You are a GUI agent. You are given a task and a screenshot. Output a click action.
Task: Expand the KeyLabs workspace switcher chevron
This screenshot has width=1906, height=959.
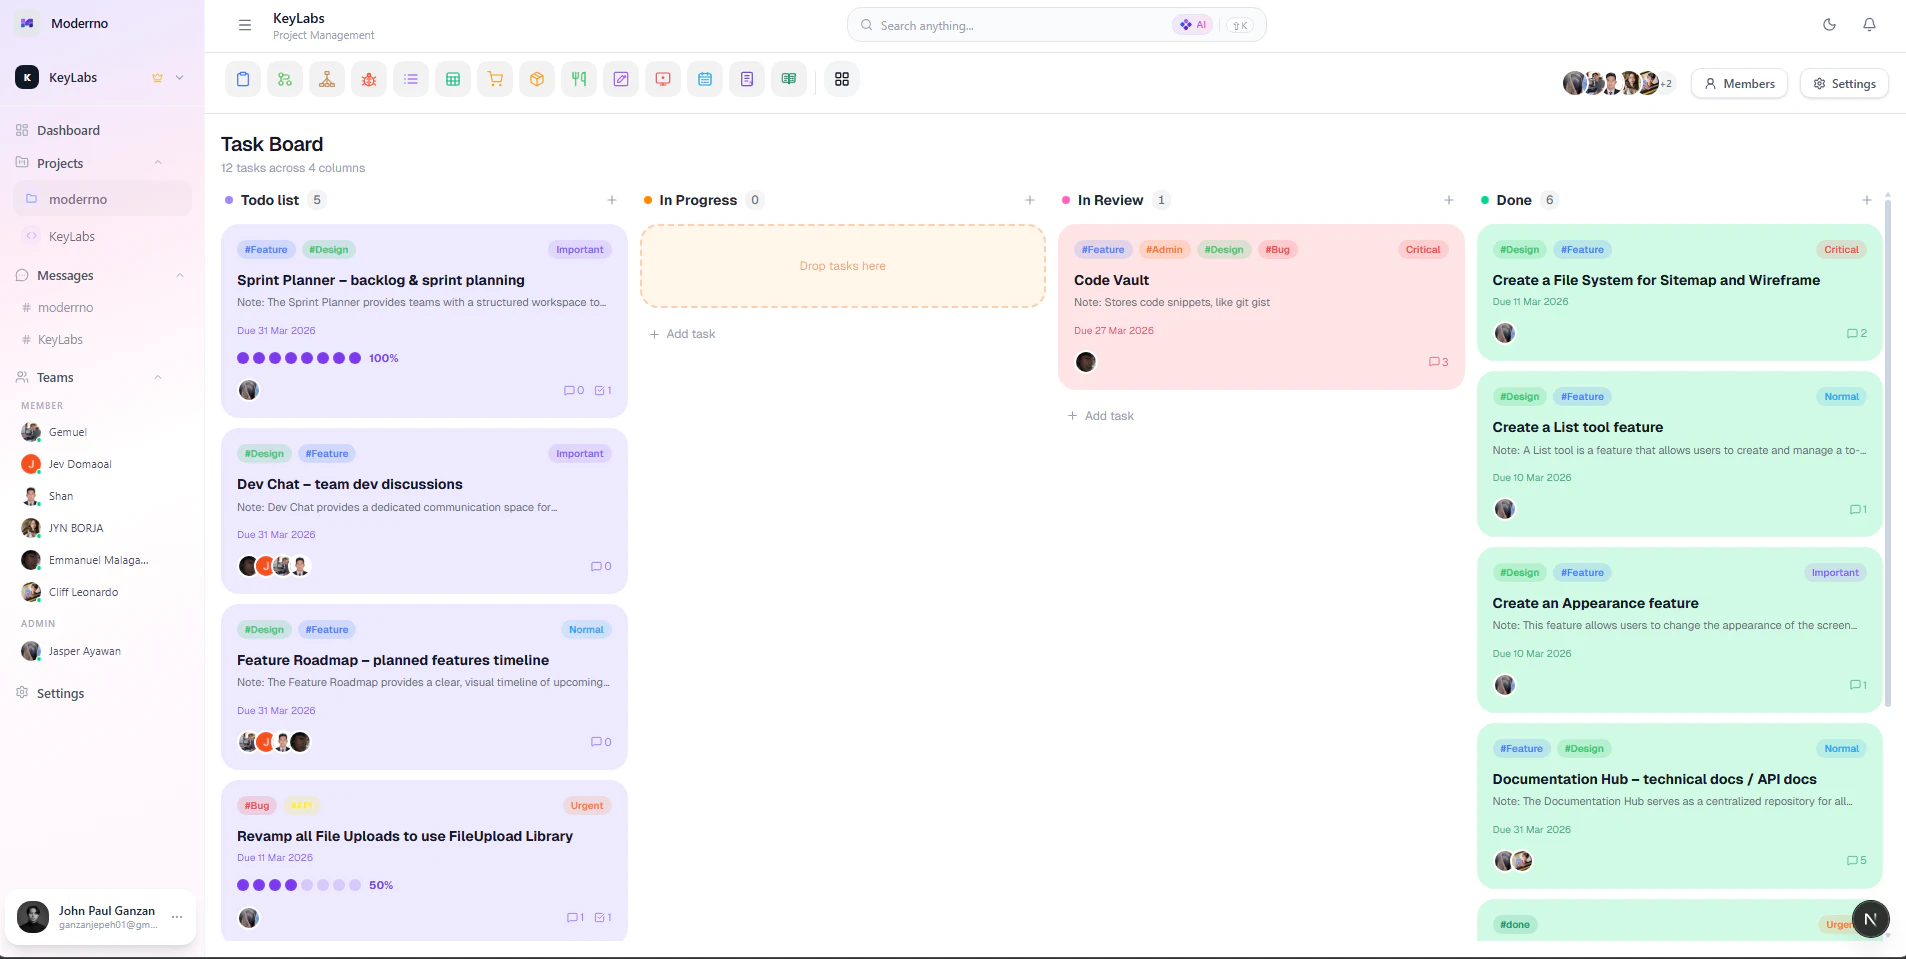click(x=179, y=77)
